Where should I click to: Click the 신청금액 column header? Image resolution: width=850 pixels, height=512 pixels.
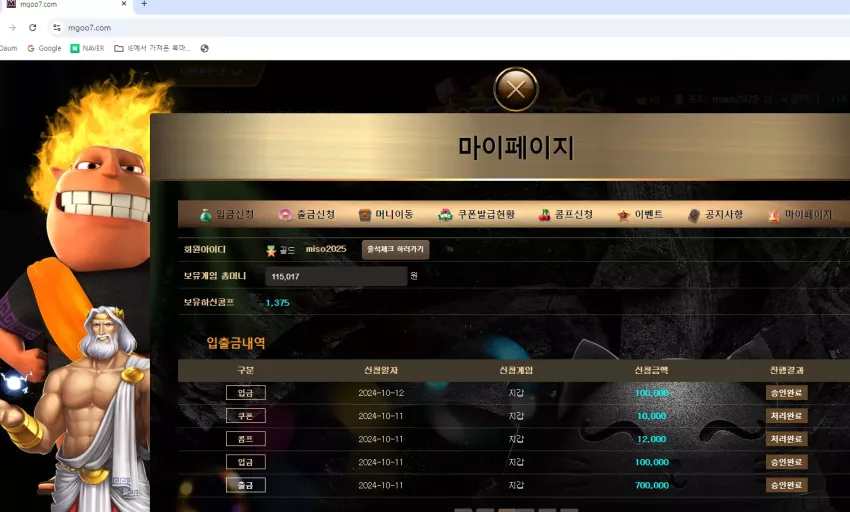tap(652, 370)
